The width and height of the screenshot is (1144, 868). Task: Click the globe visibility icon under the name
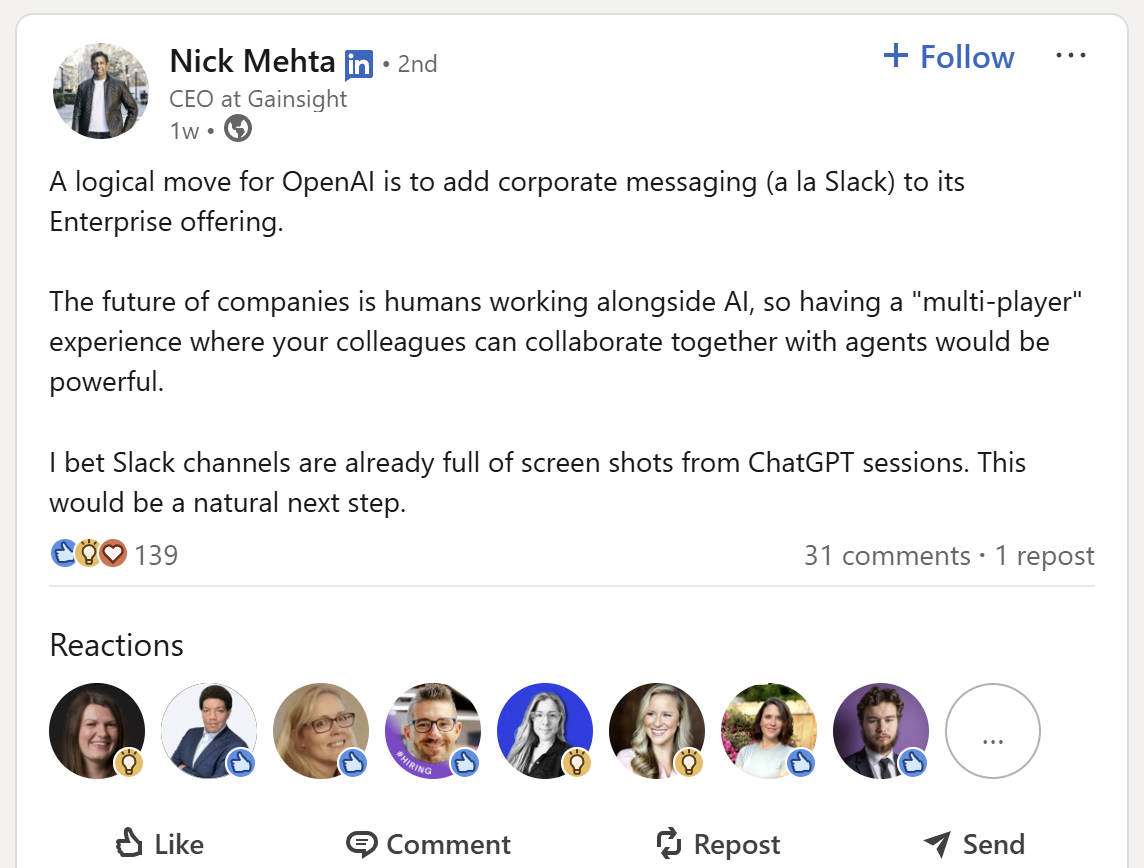238,129
